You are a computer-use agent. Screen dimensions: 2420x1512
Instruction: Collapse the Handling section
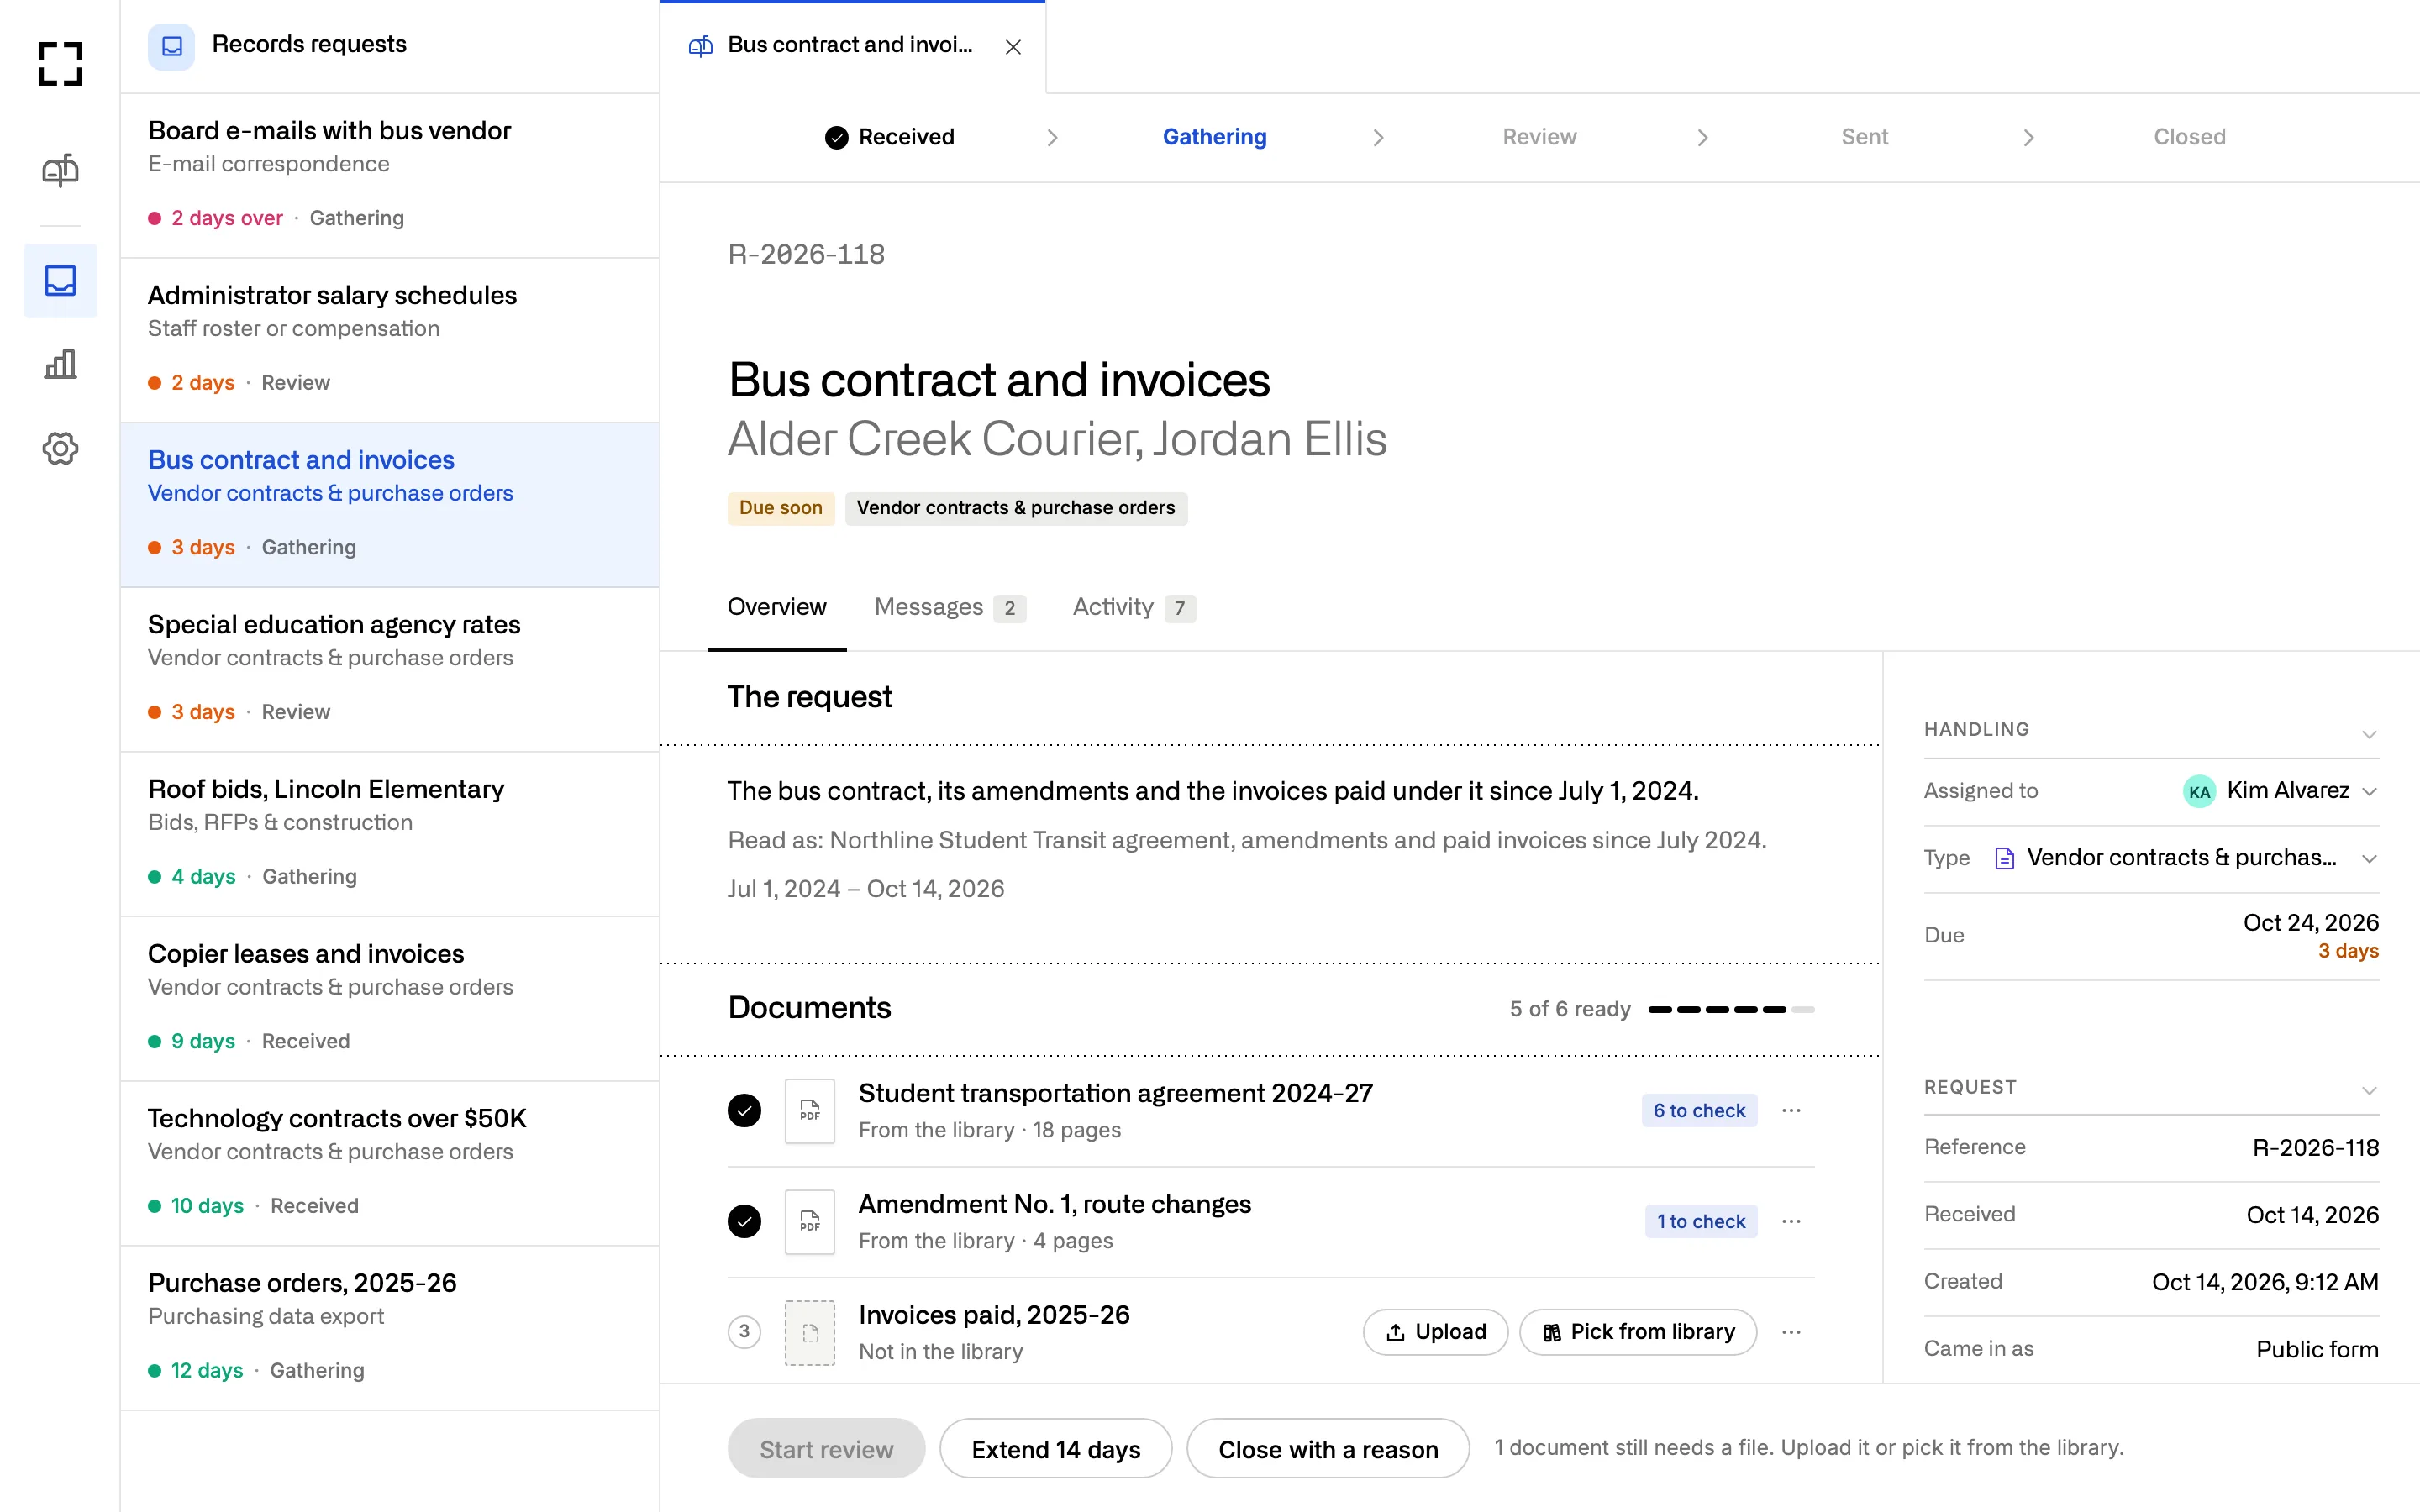tap(2369, 734)
